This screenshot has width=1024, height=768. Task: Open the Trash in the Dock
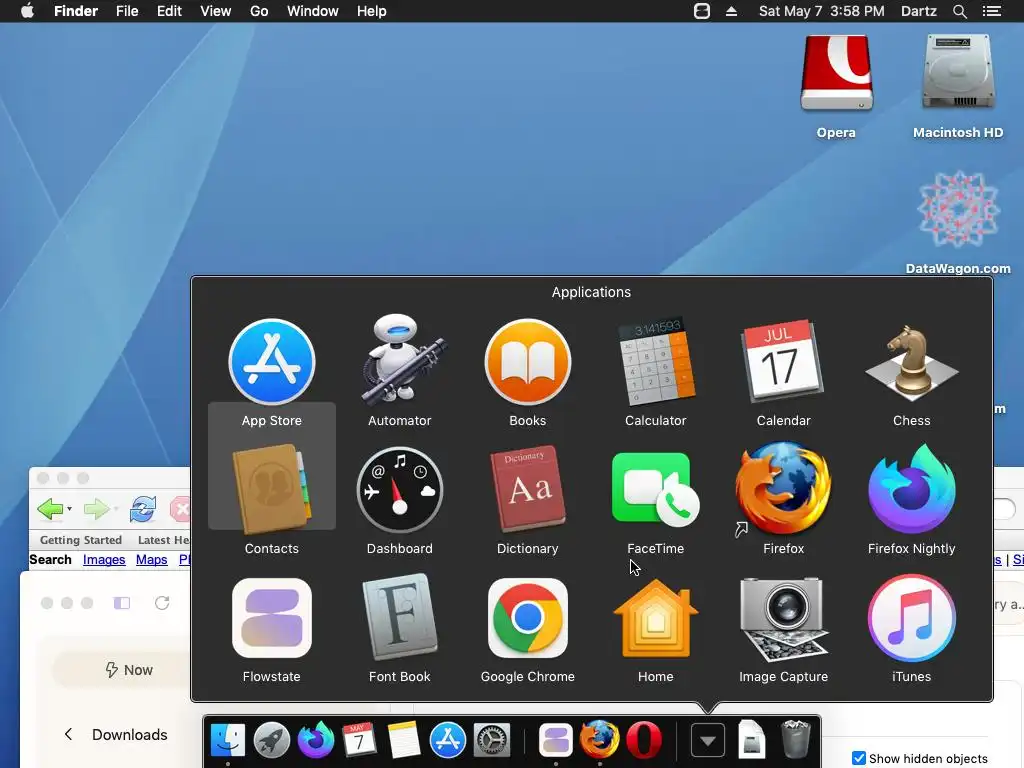(x=795, y=739)
